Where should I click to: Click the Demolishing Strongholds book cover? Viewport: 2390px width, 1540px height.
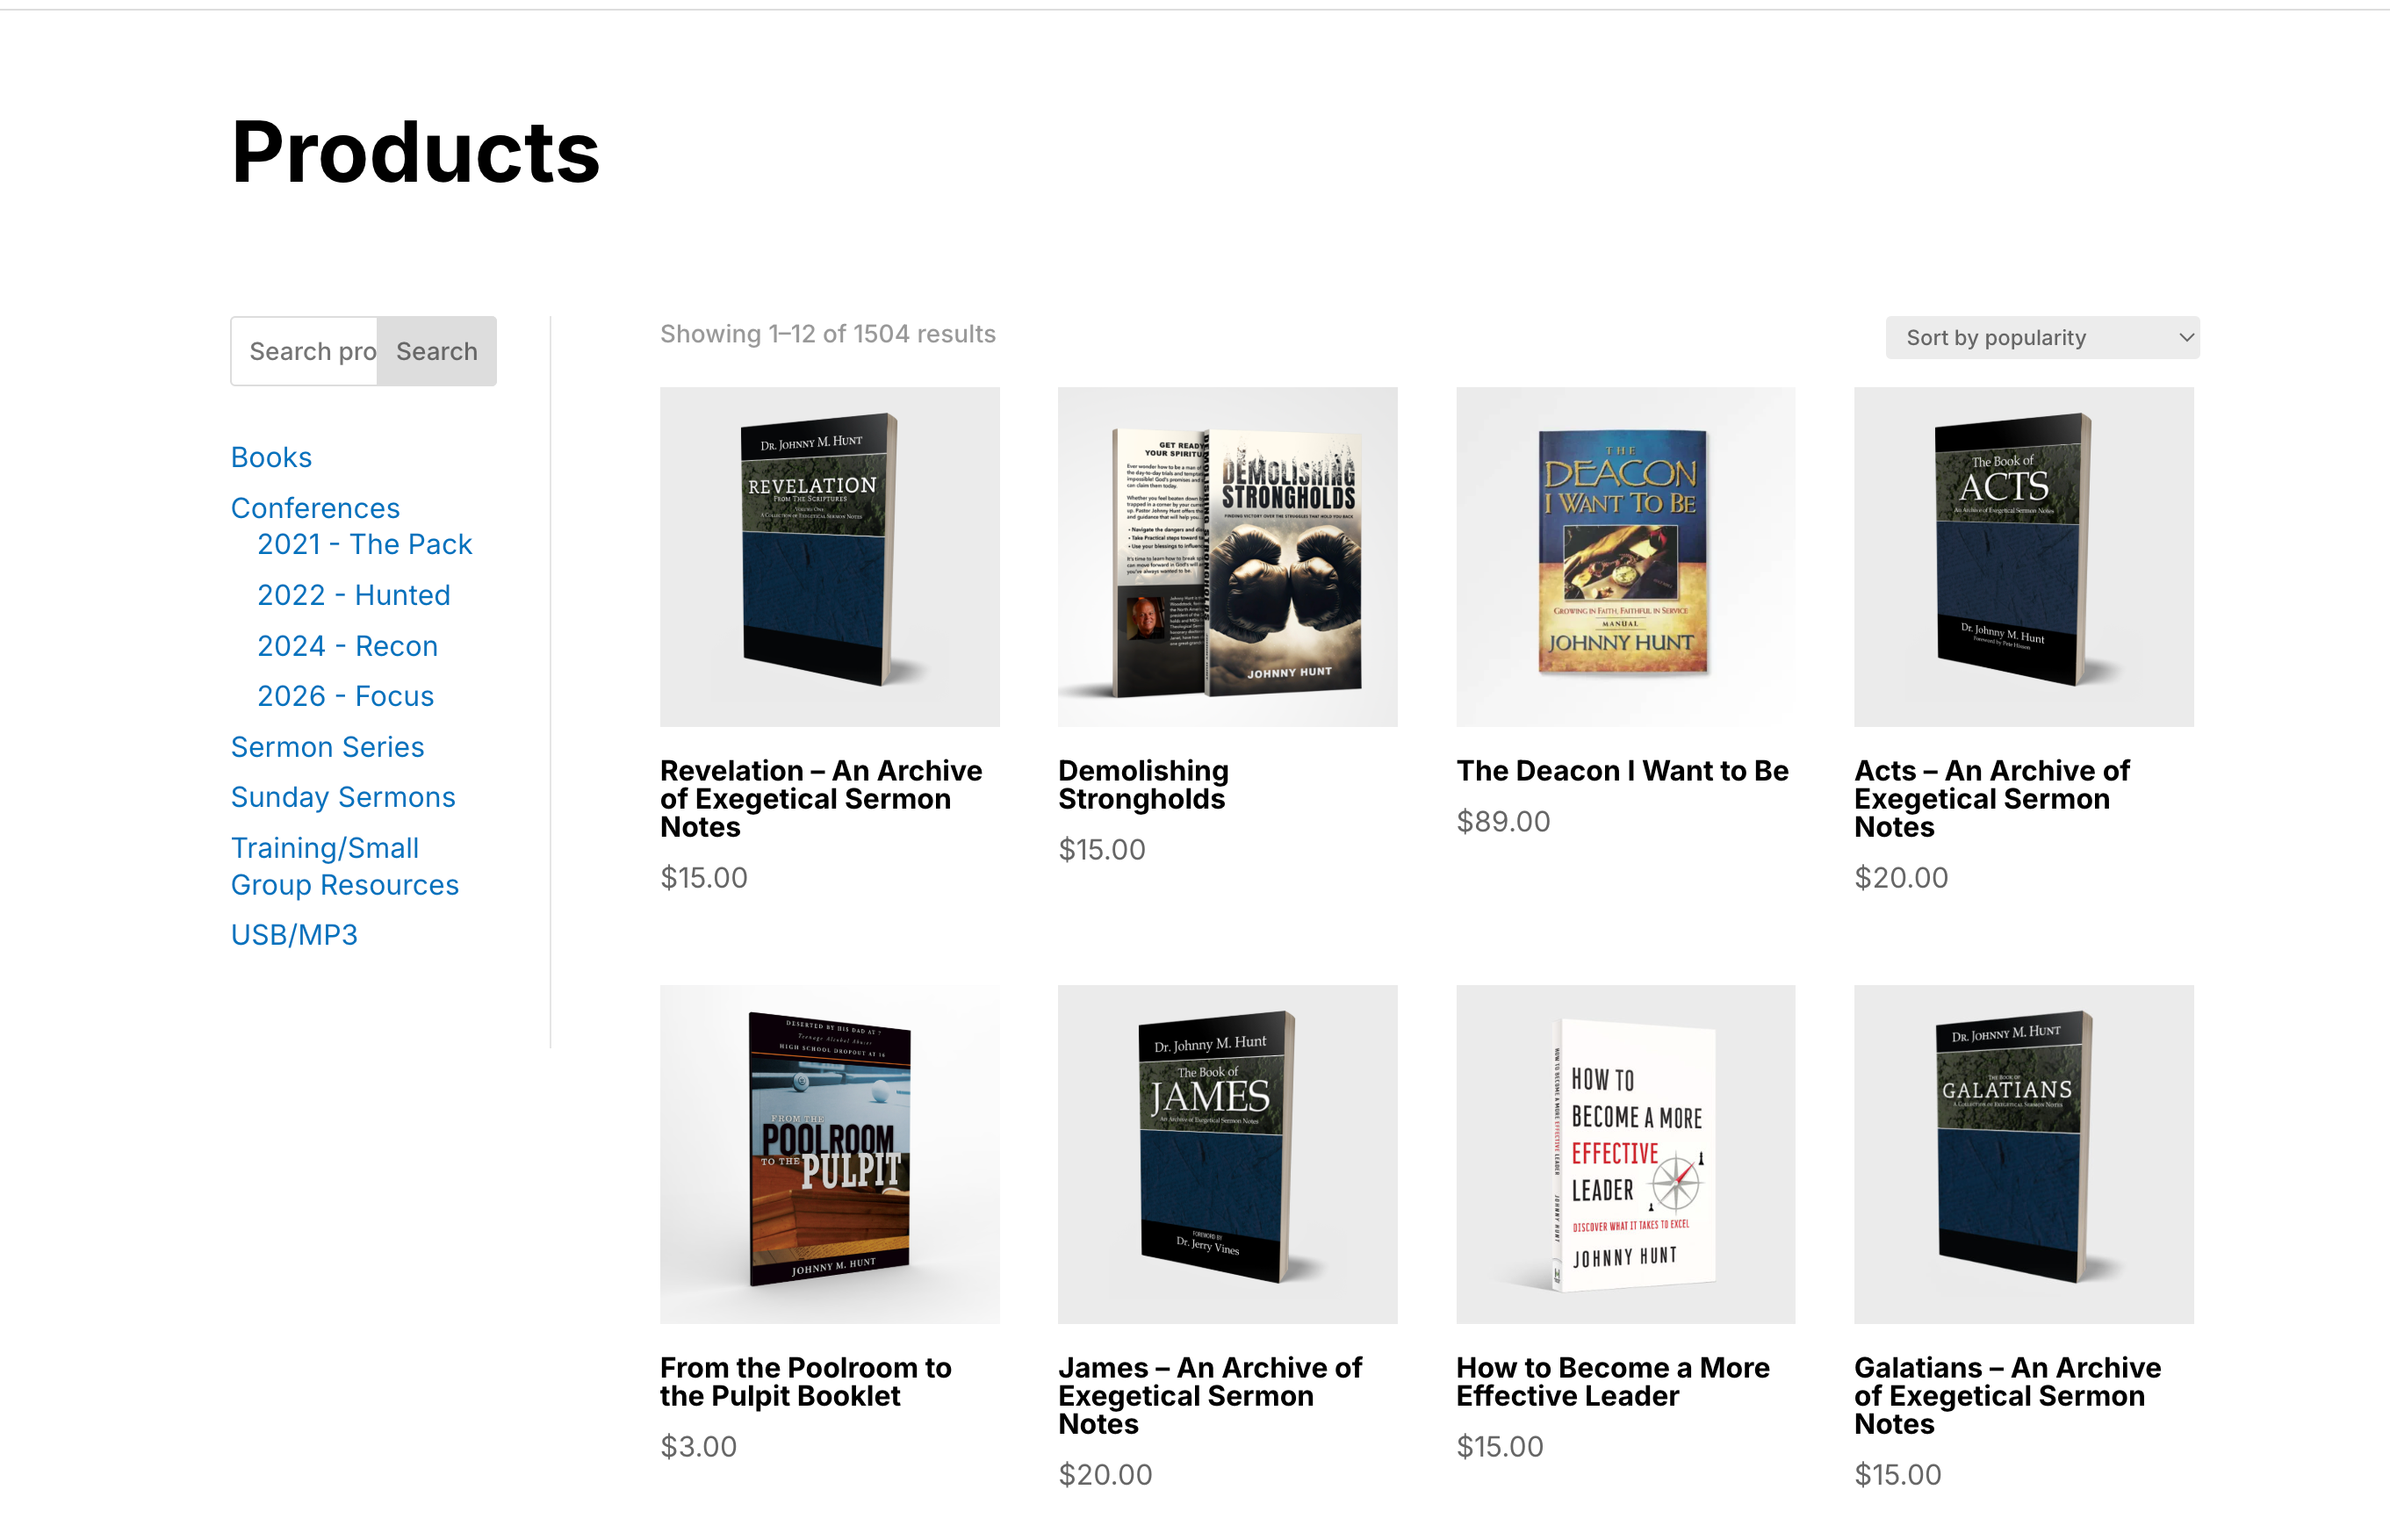point(1227,556)
